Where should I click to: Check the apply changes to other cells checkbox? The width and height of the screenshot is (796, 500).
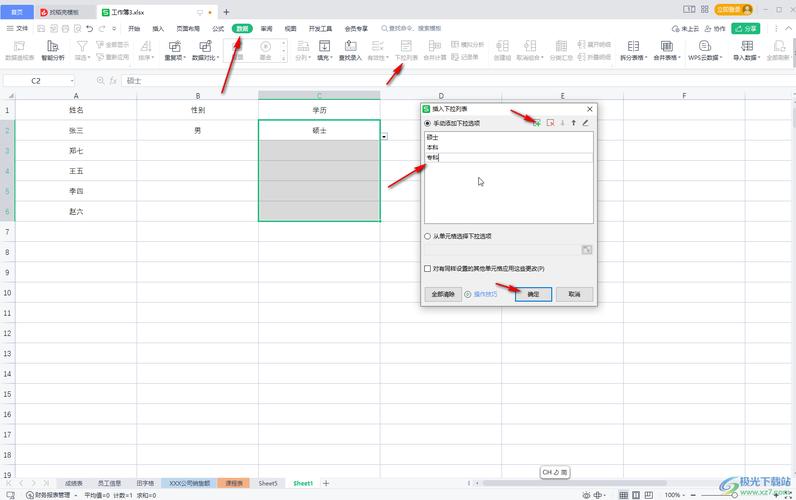[x=427, y=269]
